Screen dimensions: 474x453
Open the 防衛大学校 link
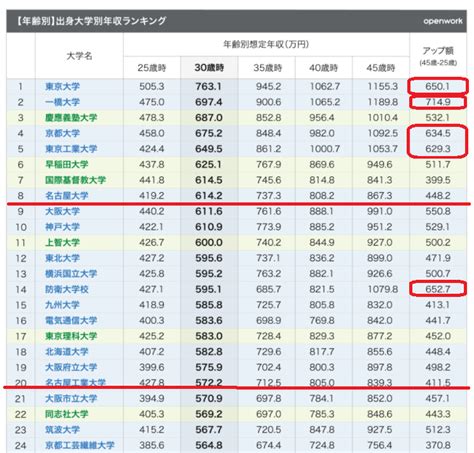pos(67,289)
